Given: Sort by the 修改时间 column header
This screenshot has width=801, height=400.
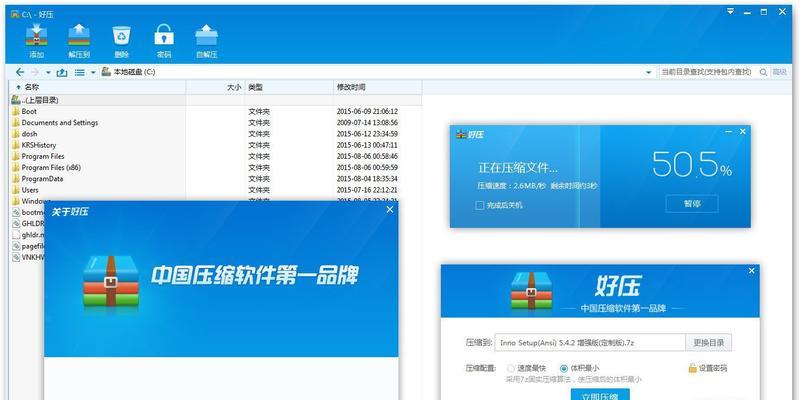Looking at the screenshot, I should (x=378, y=87).
